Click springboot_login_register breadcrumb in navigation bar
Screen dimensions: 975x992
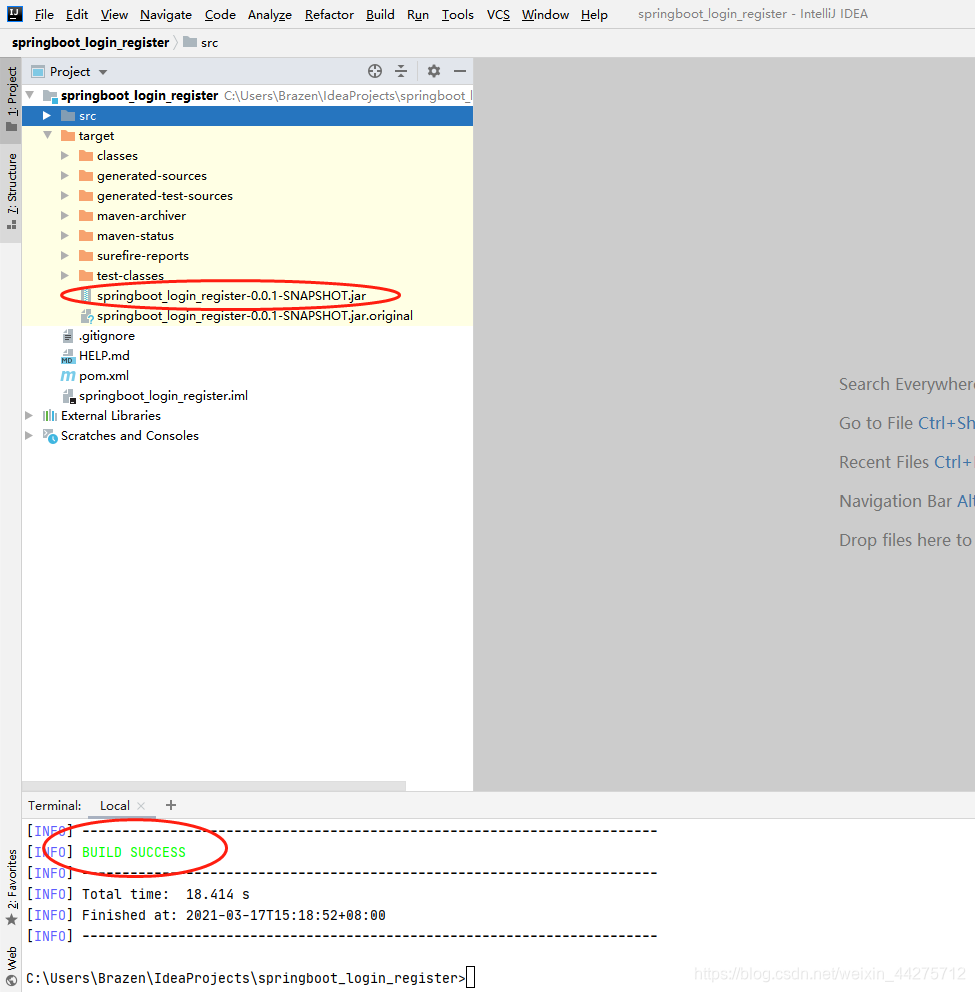pos(90,42)
